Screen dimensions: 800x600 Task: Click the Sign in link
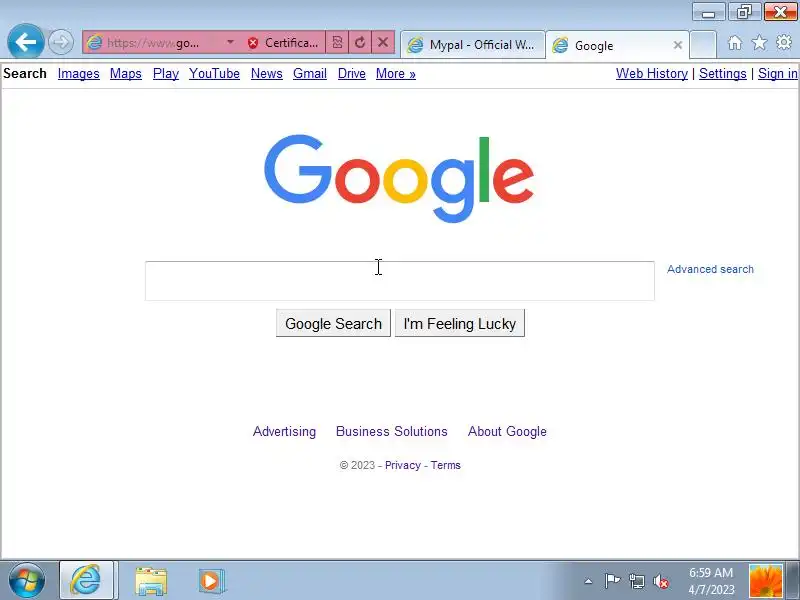(778, 74)
